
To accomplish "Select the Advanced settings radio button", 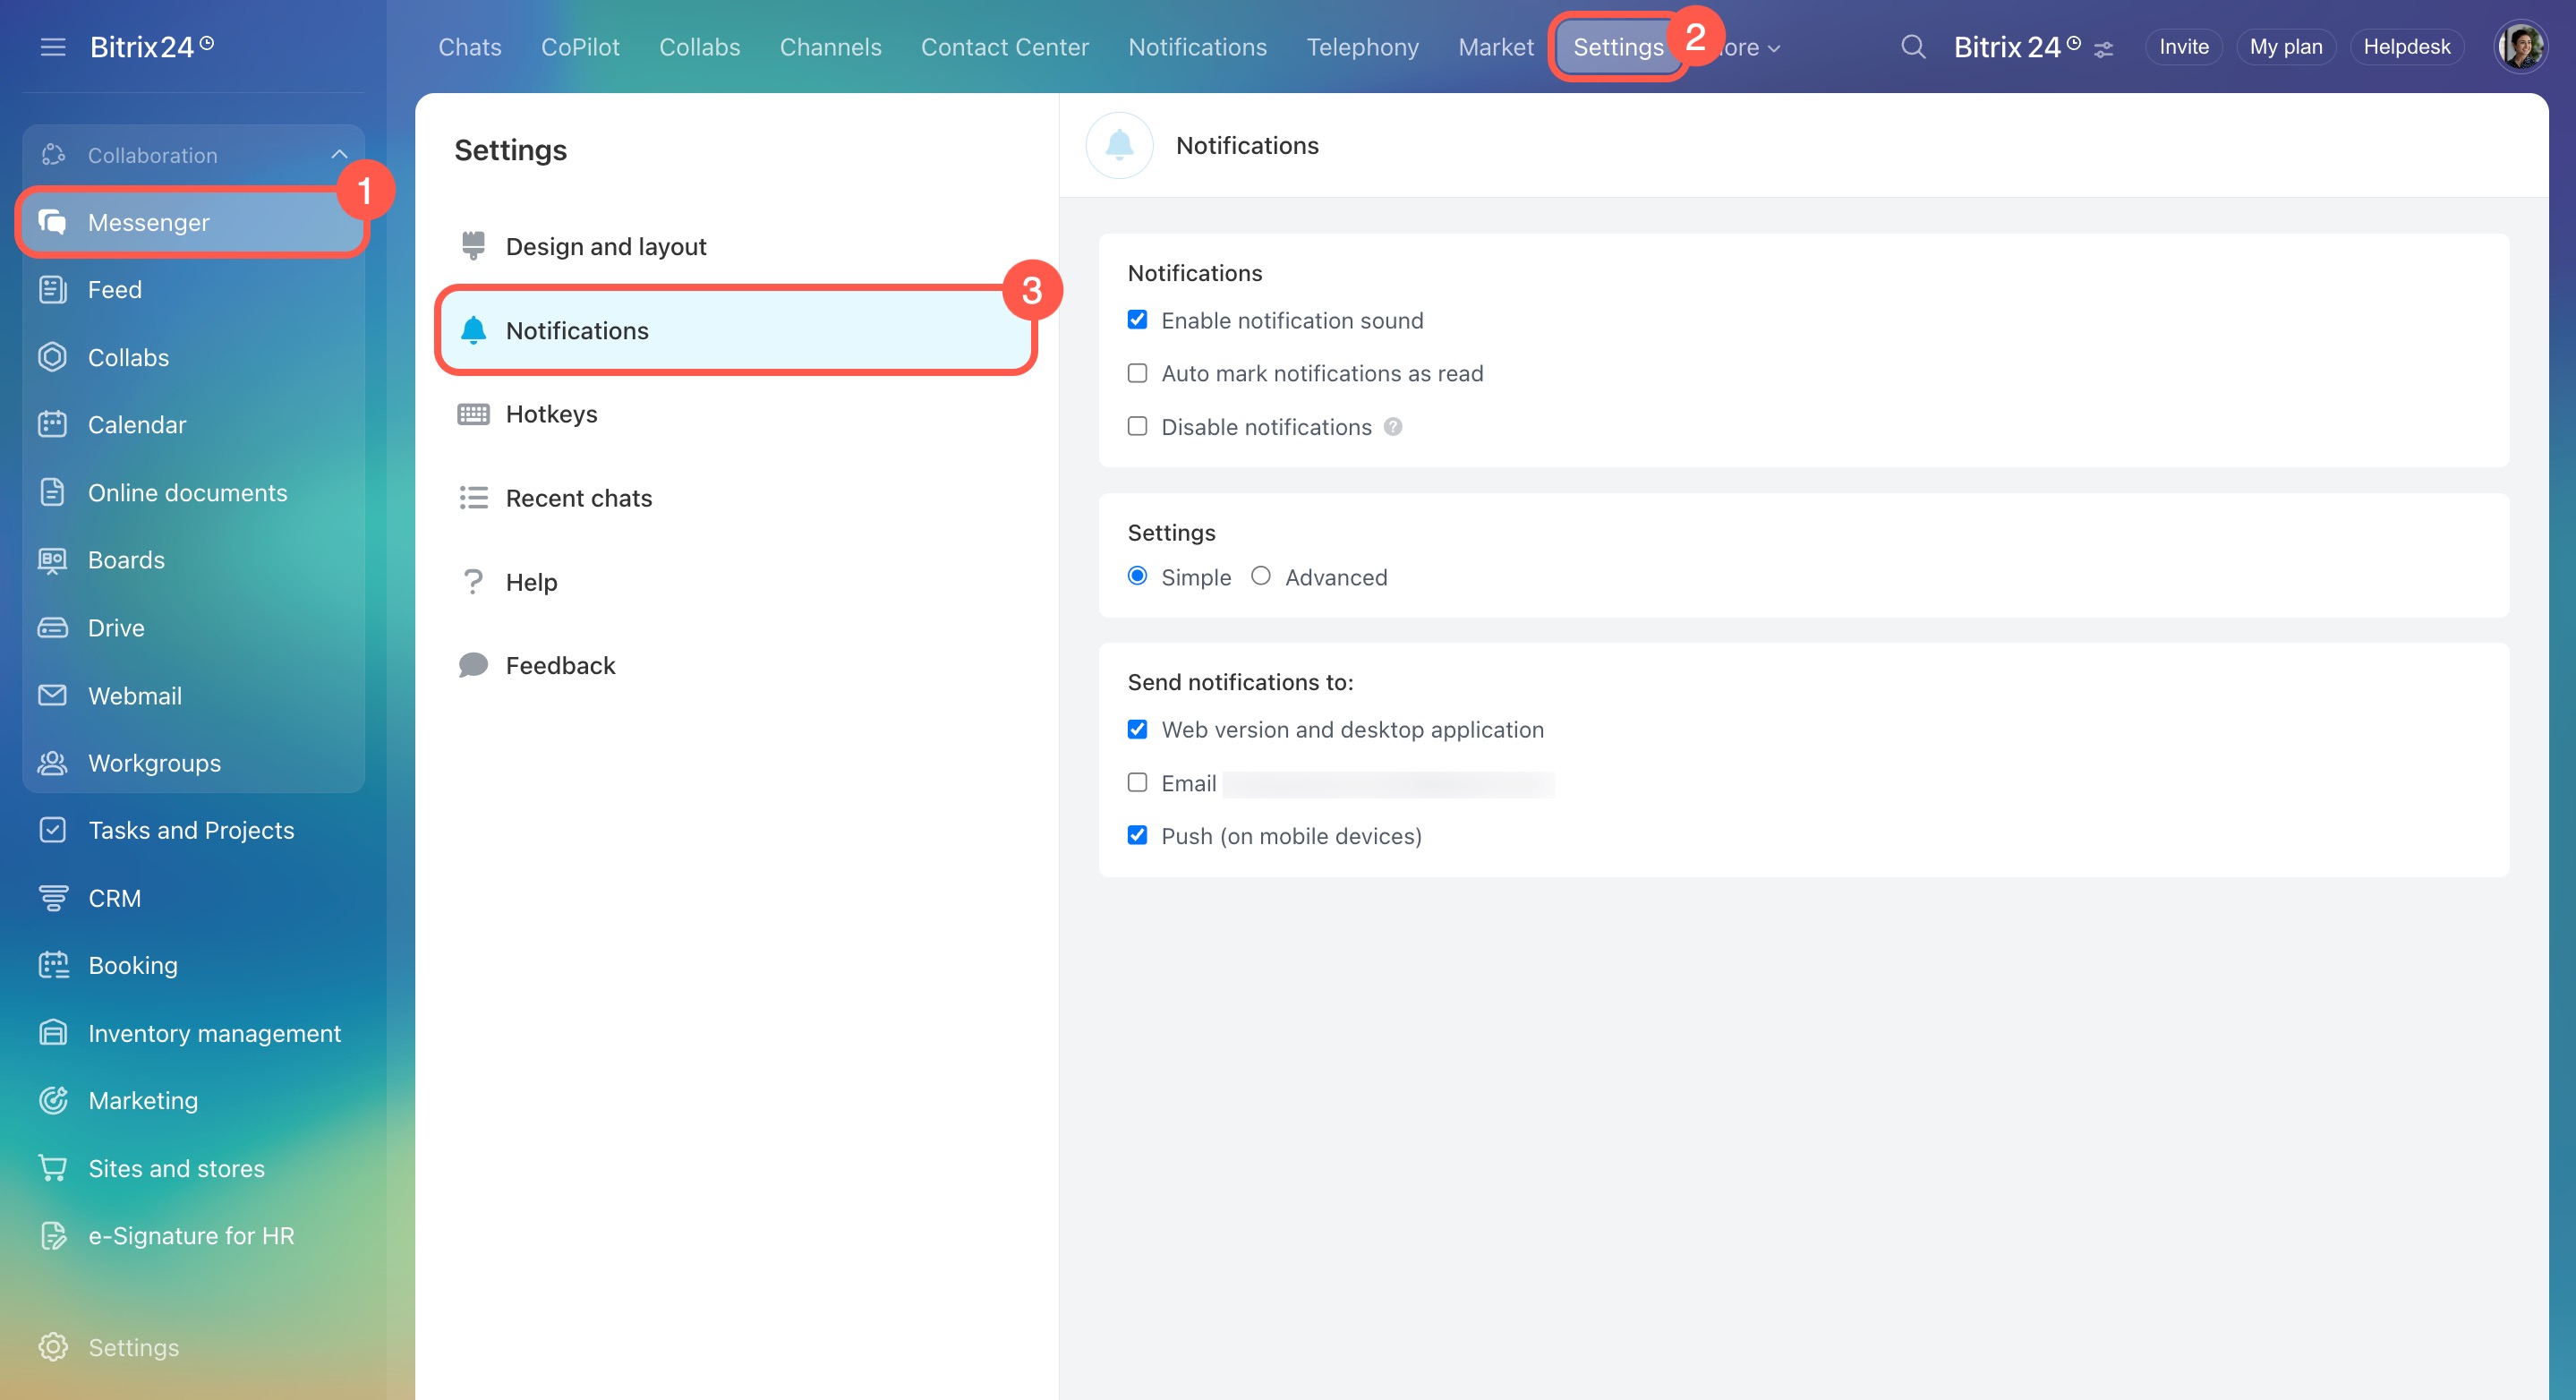I will coord(1261,576).
